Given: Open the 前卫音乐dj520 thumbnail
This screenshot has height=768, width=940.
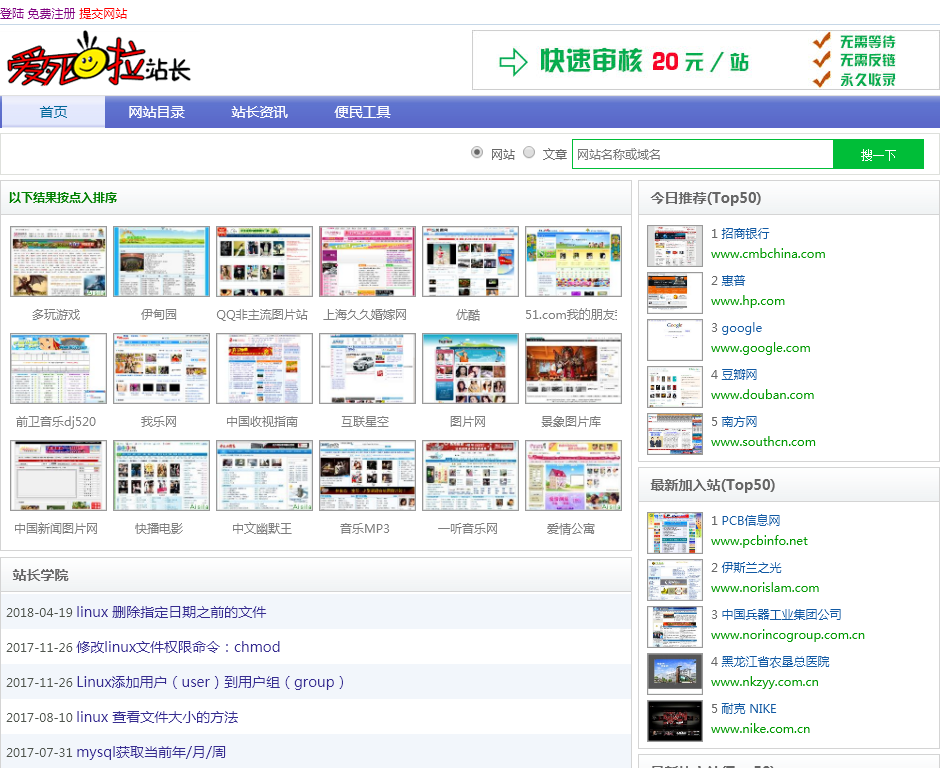Looking at the screenshot, I should coord(58,368).
